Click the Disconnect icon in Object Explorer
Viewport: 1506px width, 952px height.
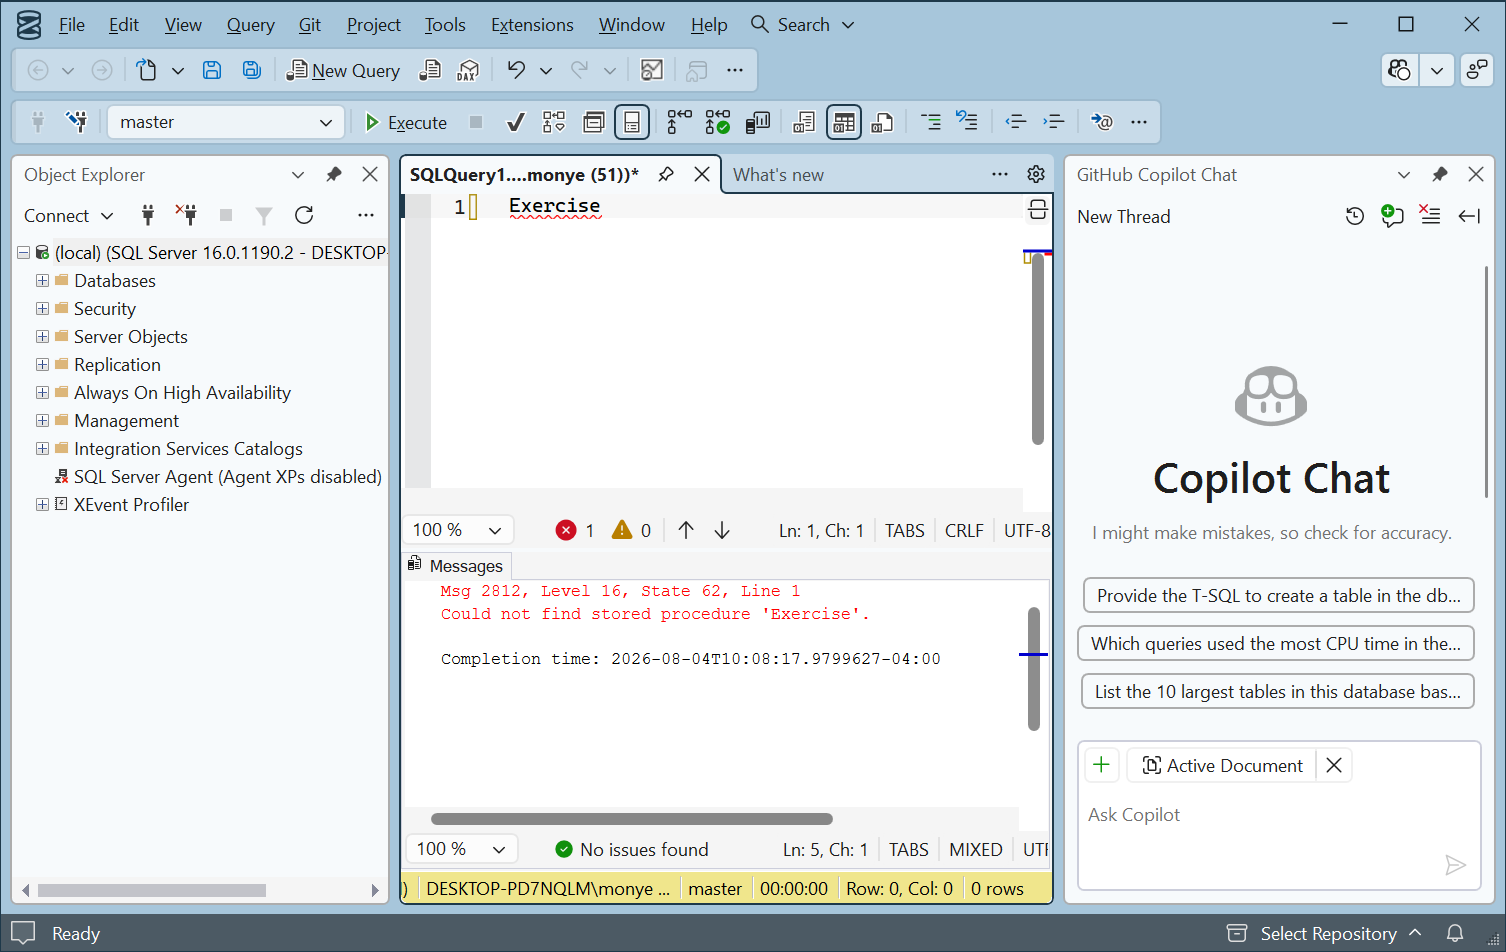click(186, 215)
